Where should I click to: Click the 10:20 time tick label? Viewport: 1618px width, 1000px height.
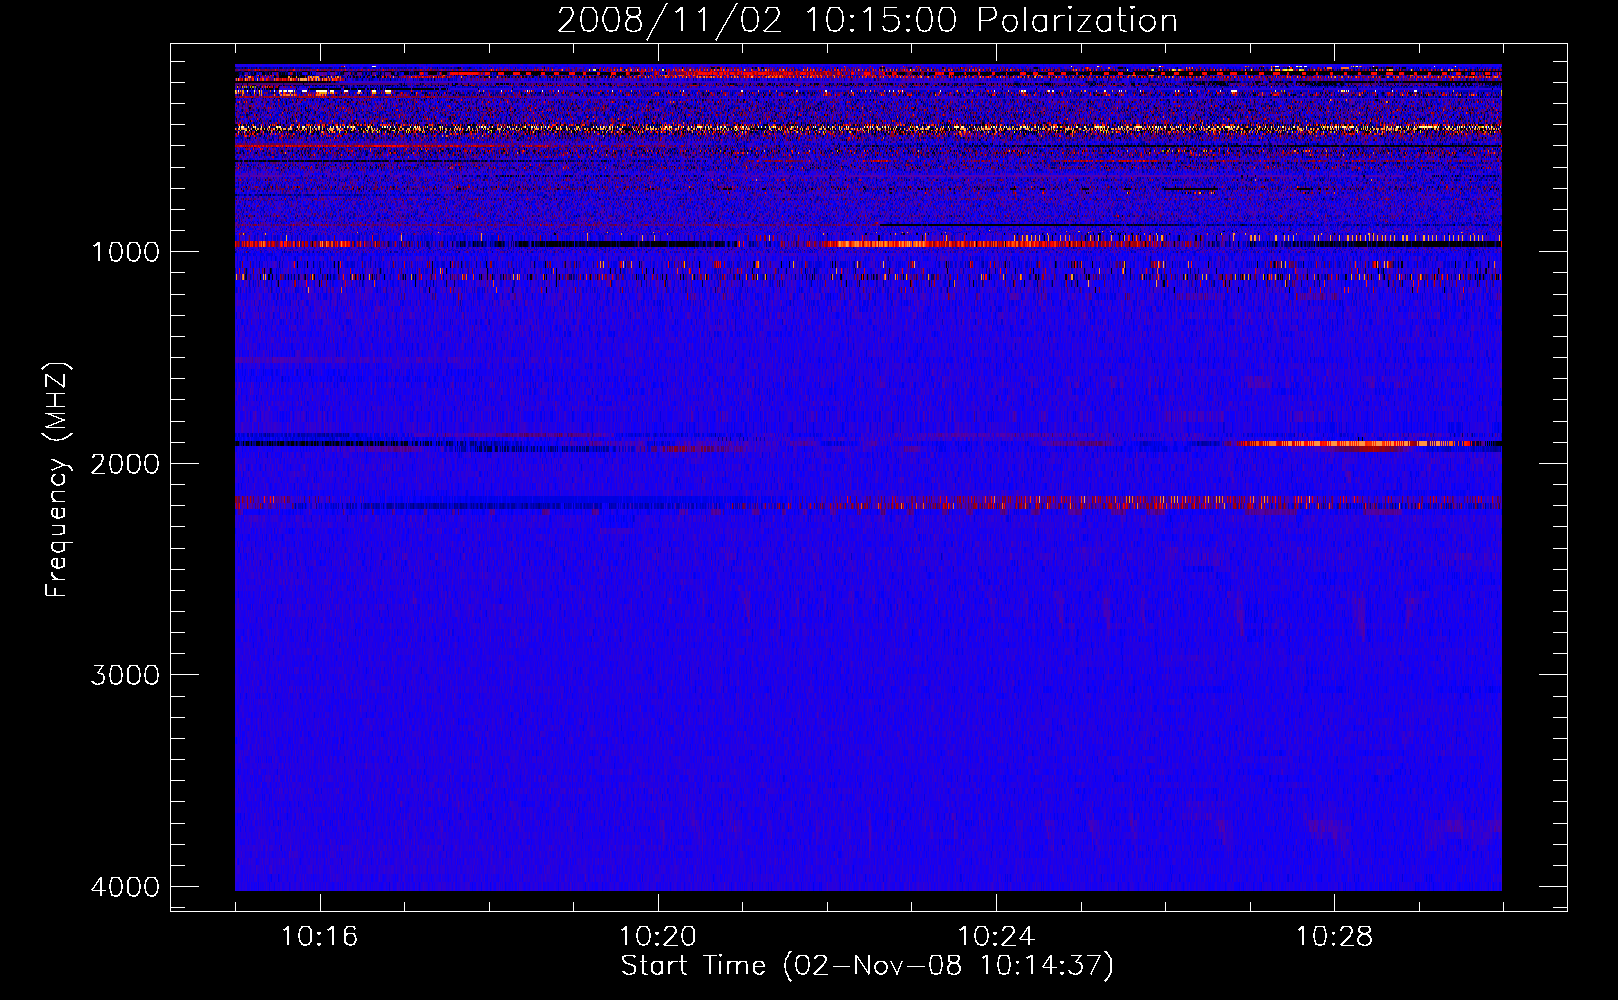pyautogui.click(x=658, y=937)
